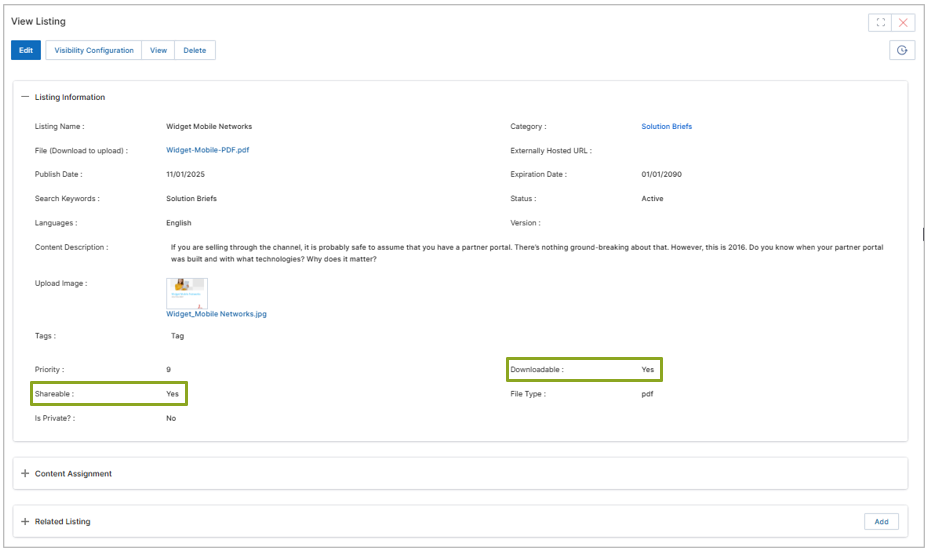Click the File Type pdf value
The image size is (927, 551).
point(647,394)
